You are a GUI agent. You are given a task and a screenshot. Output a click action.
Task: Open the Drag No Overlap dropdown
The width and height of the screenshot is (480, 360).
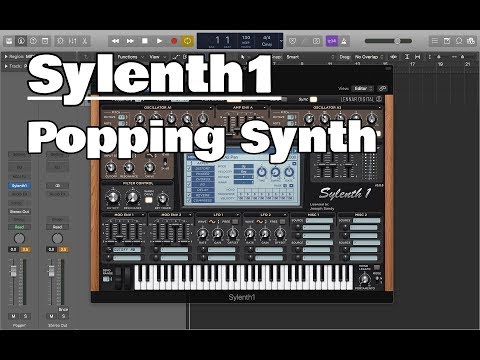pos(369,57)
